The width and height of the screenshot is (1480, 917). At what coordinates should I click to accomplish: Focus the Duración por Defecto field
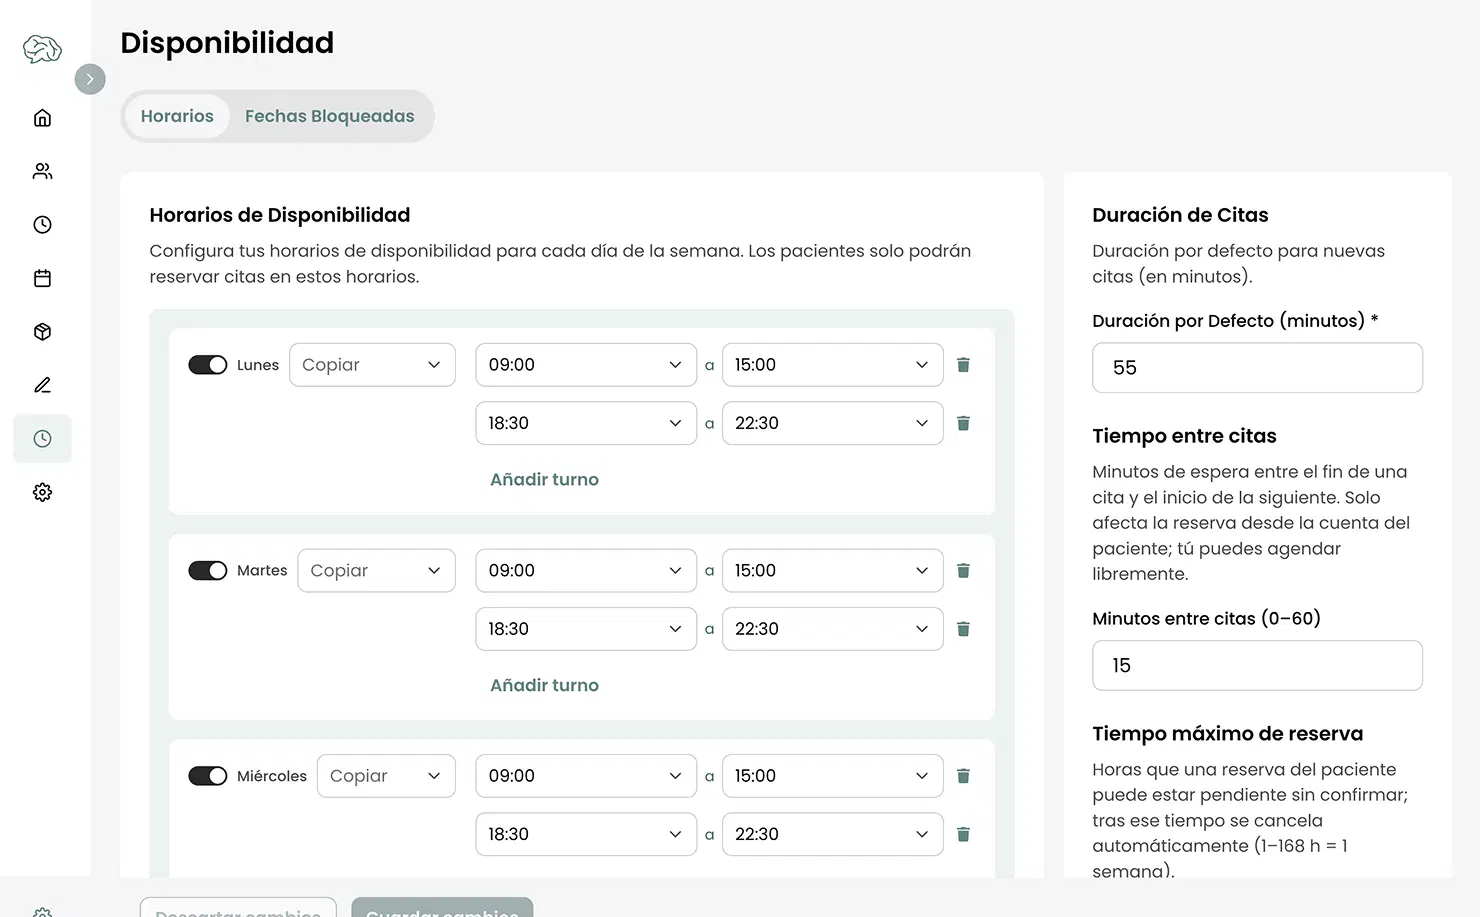[1257, 368]
